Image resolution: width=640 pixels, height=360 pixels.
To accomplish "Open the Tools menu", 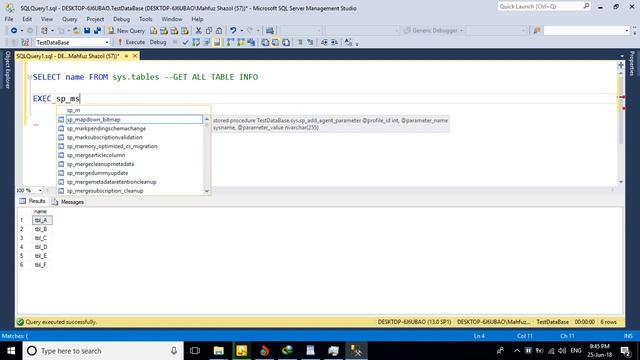I will coord(145,19).
